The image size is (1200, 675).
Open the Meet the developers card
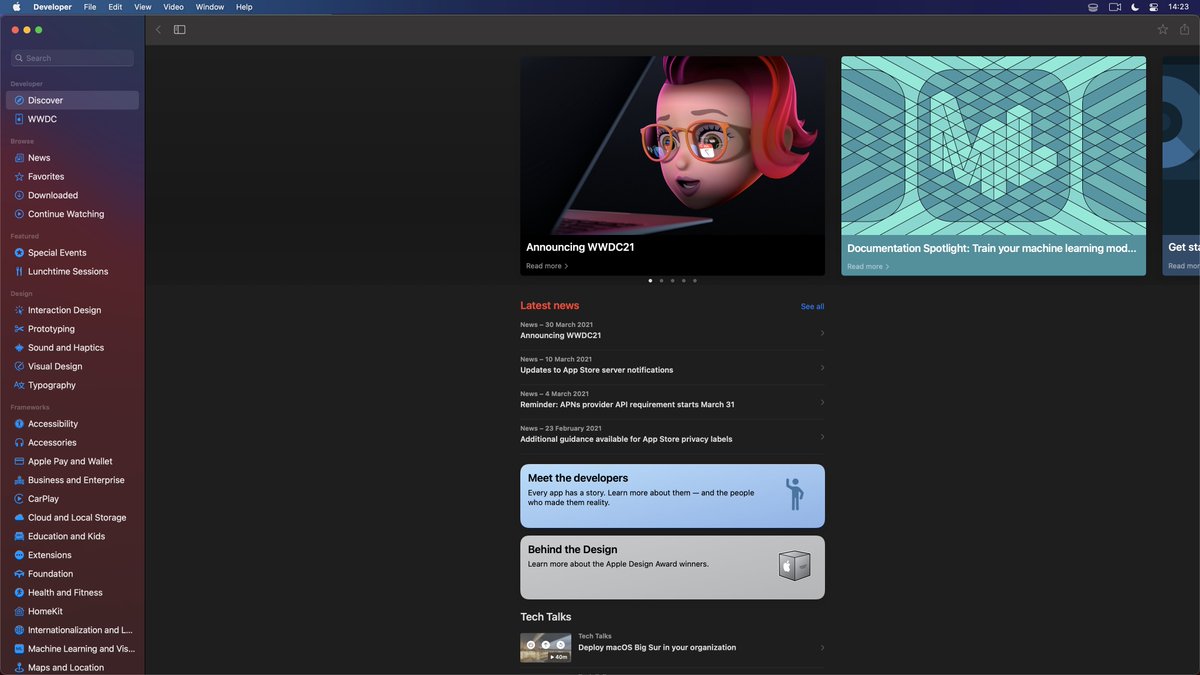click(x=672, y=496)
